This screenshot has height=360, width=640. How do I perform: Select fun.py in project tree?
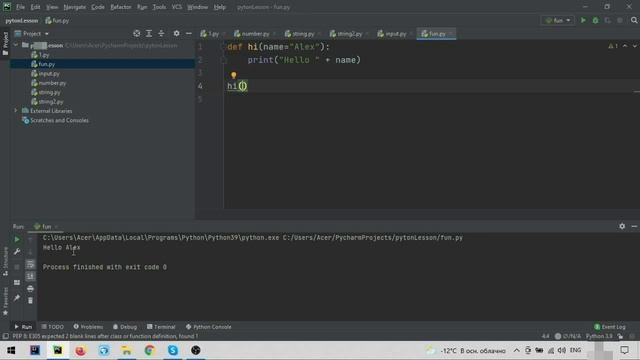[43, 64]
